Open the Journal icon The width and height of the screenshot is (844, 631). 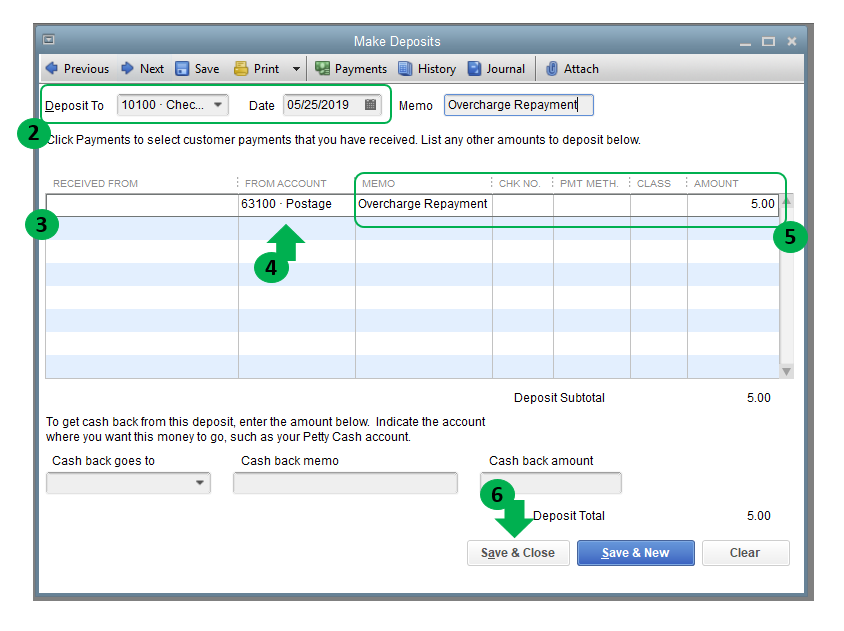coord(474,69)
